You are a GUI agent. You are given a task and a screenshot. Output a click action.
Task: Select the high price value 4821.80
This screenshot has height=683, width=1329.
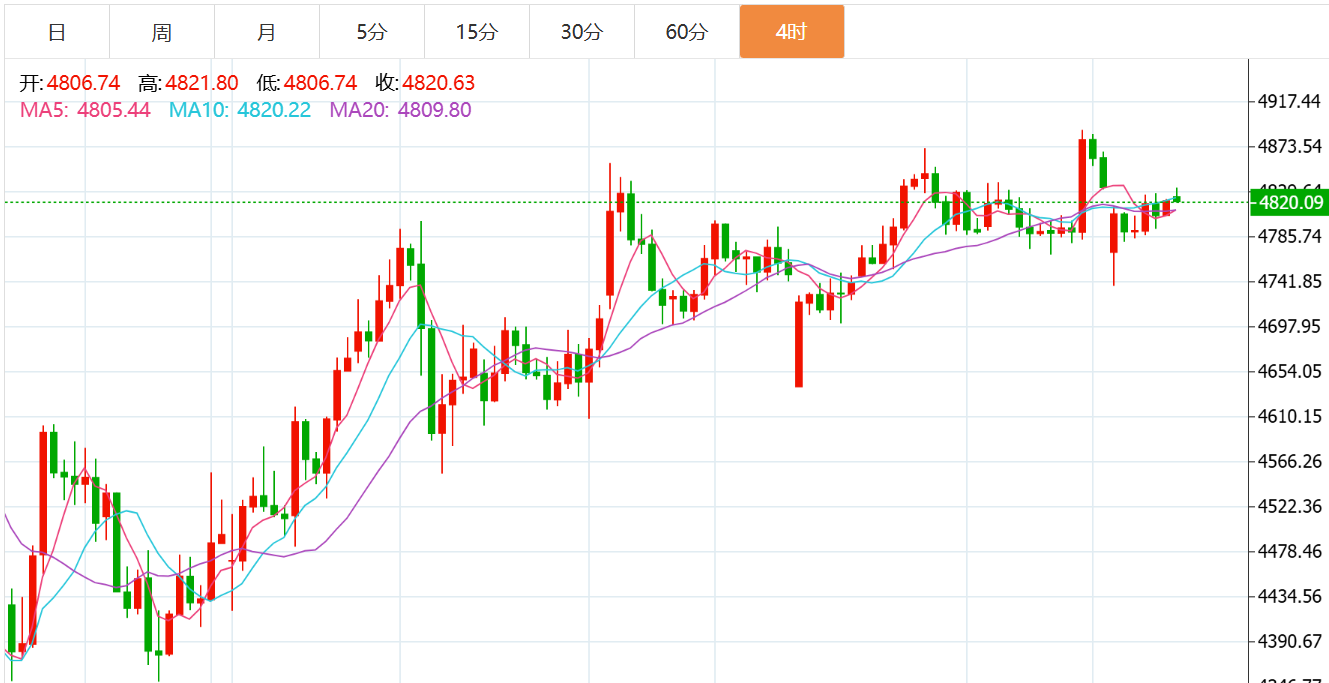[x=202, y=83]
